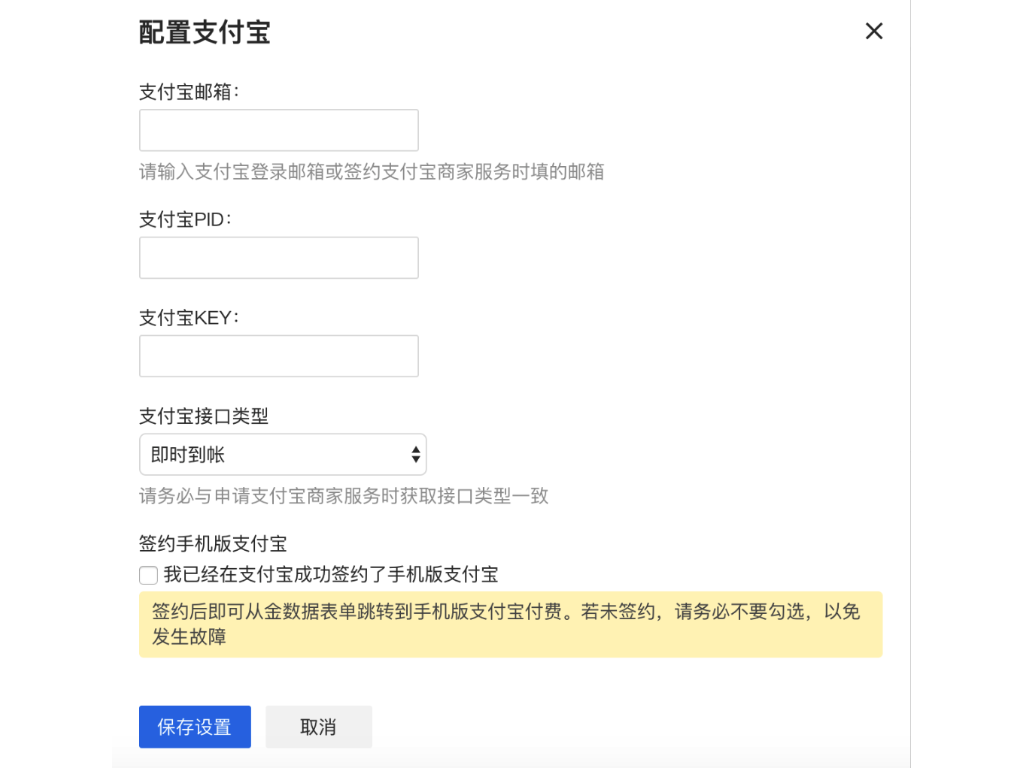Click the 签约手机版支付宝 section label
Image resolution: width=1024 pixels, height=768 pixels.
213,543
